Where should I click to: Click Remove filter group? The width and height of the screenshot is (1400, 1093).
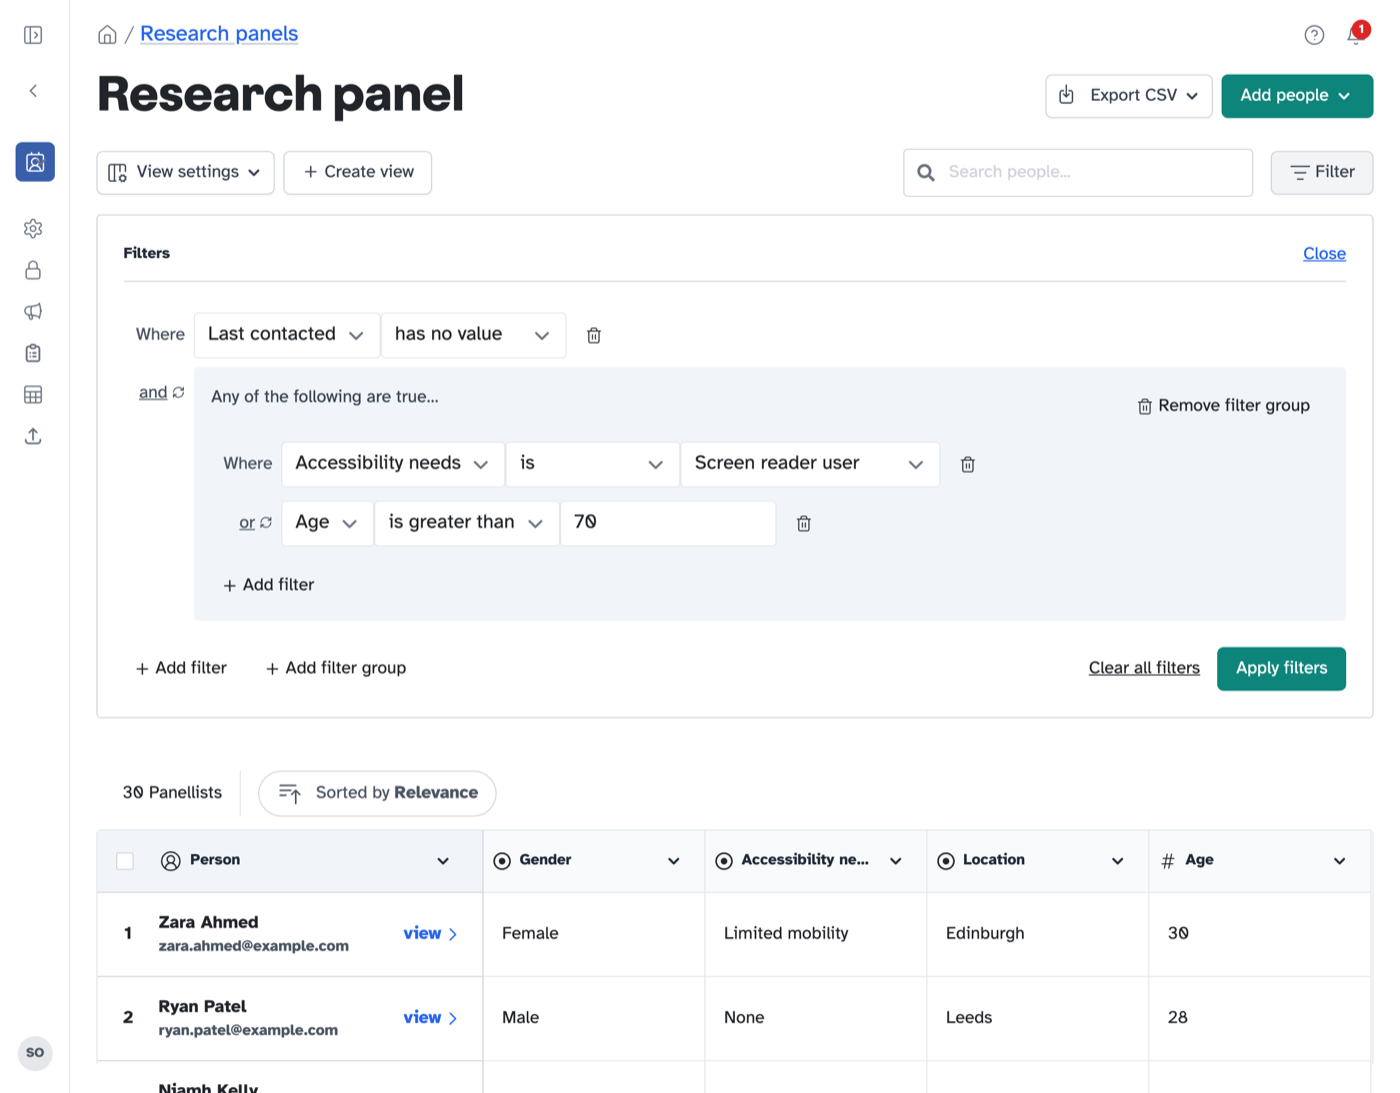tap(1224, 406)
